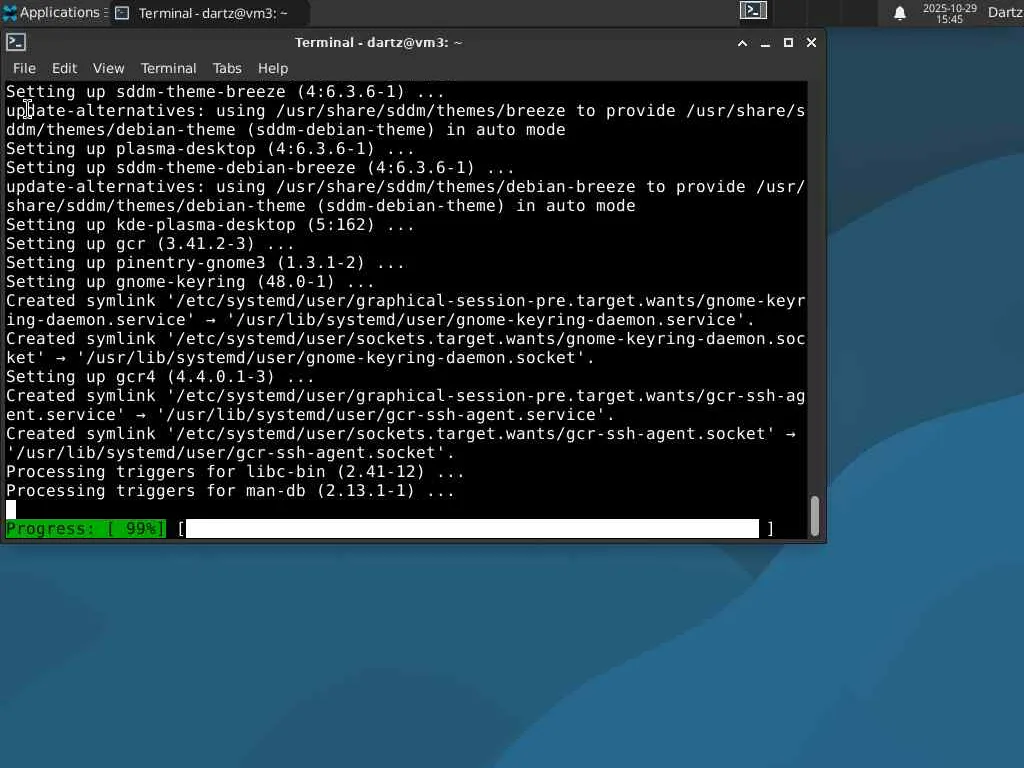The height and width of the screenshot is (768, 1024).
Task: Click the terminal icon in the window title bar
Action: coord(16,42)
